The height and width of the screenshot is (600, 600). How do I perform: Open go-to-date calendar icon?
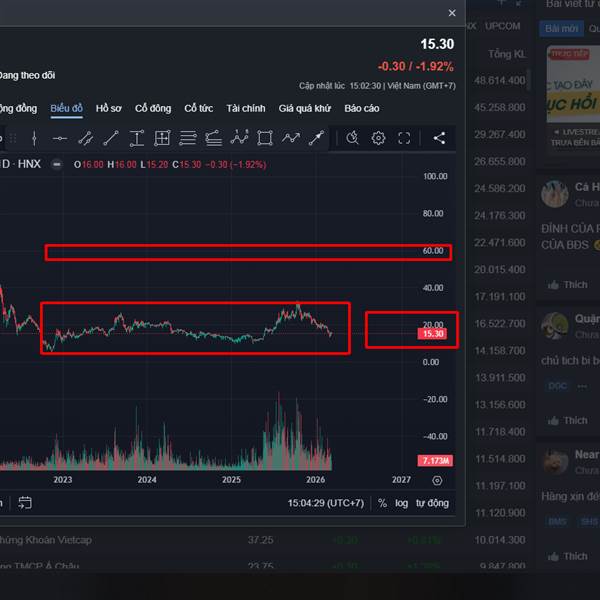click(25, 503)
